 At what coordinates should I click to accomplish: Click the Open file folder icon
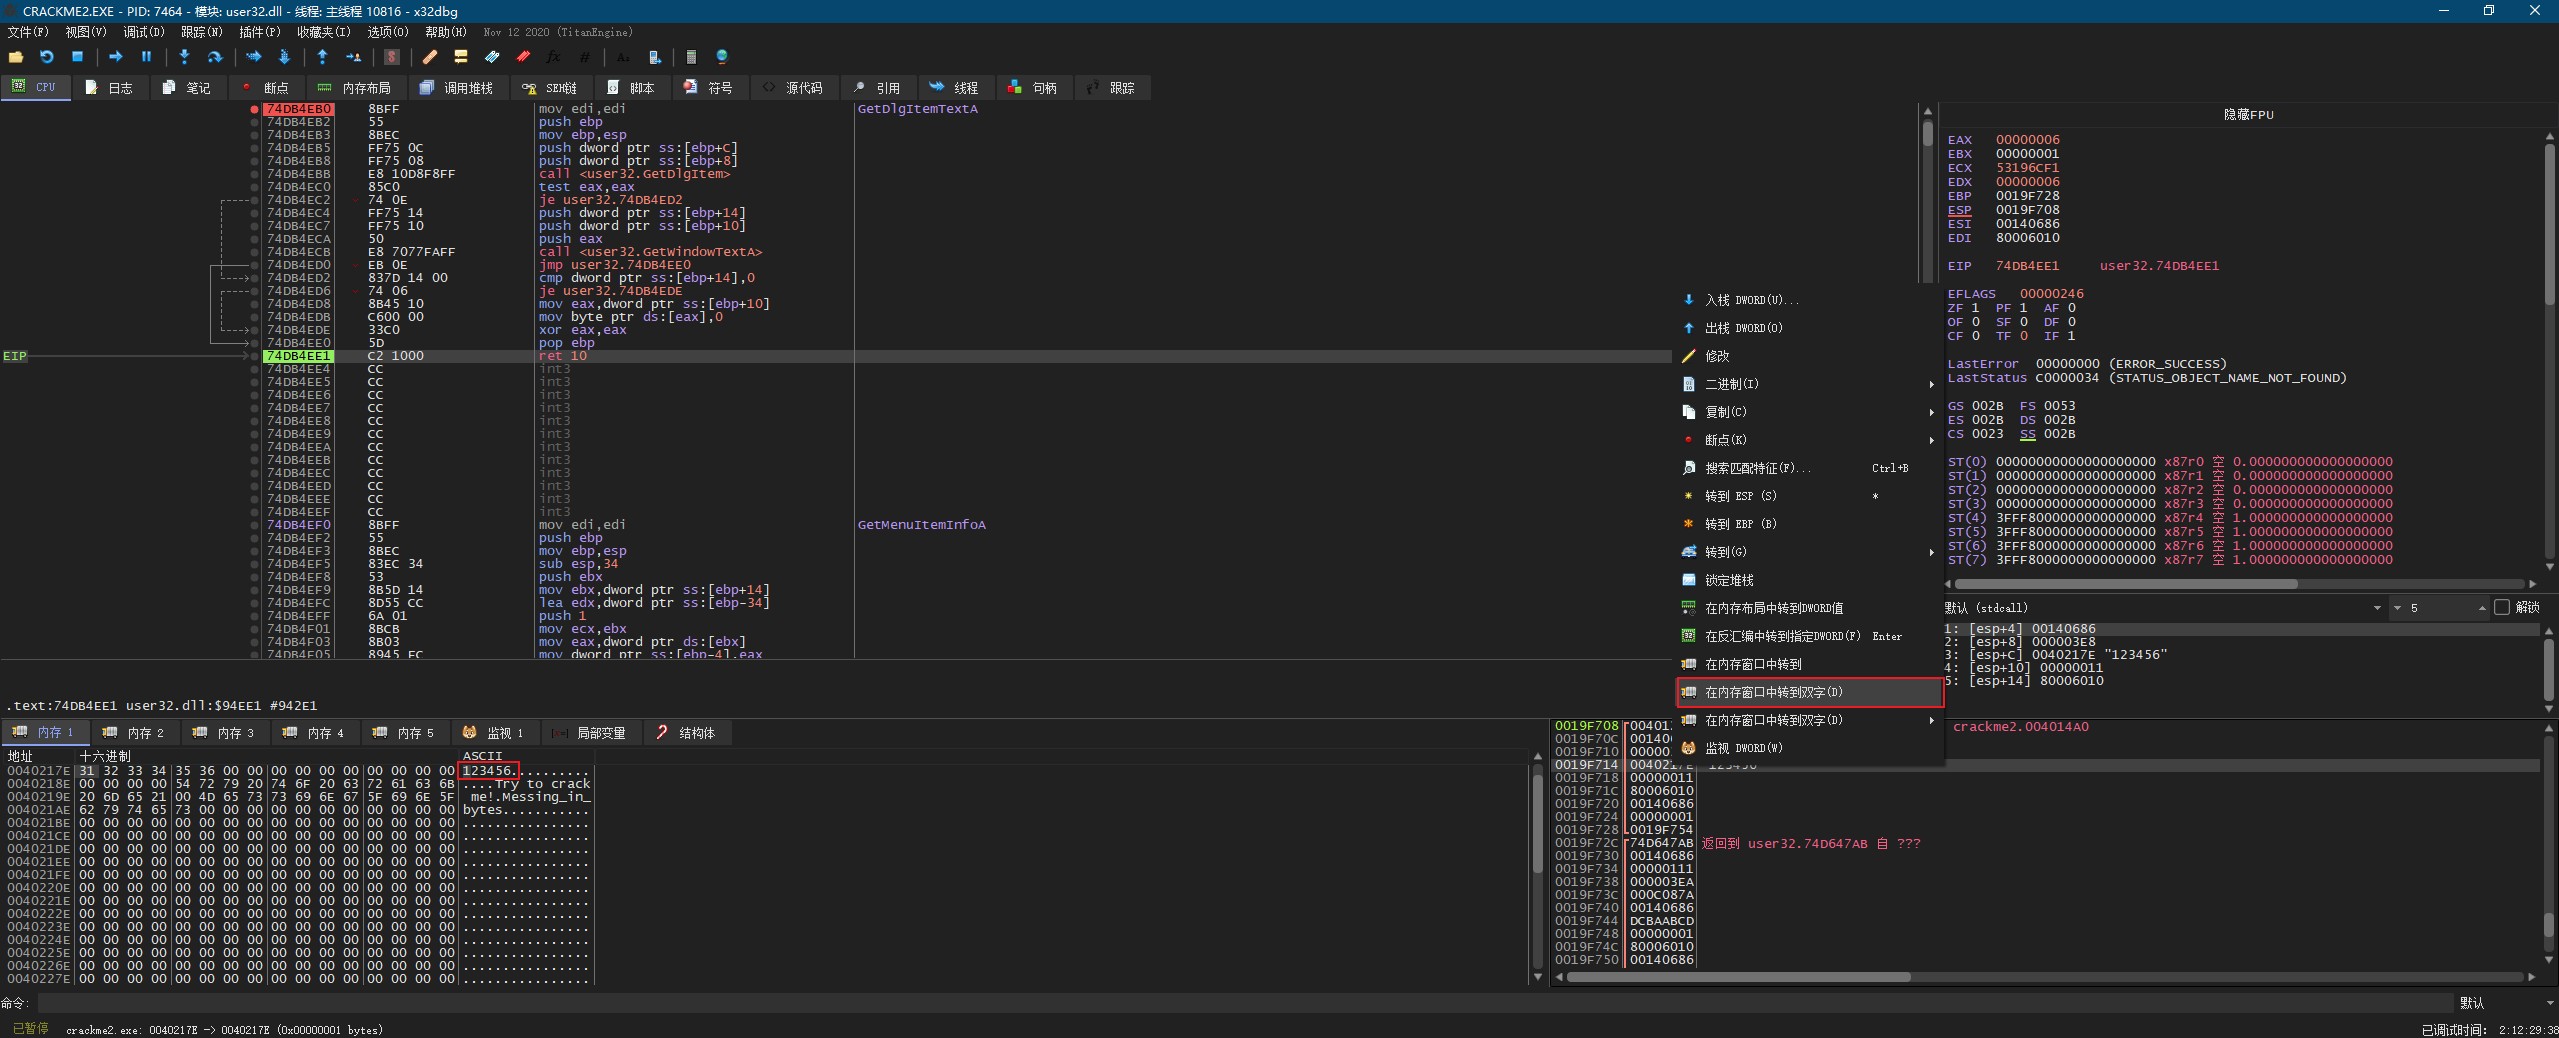[16, 57]
